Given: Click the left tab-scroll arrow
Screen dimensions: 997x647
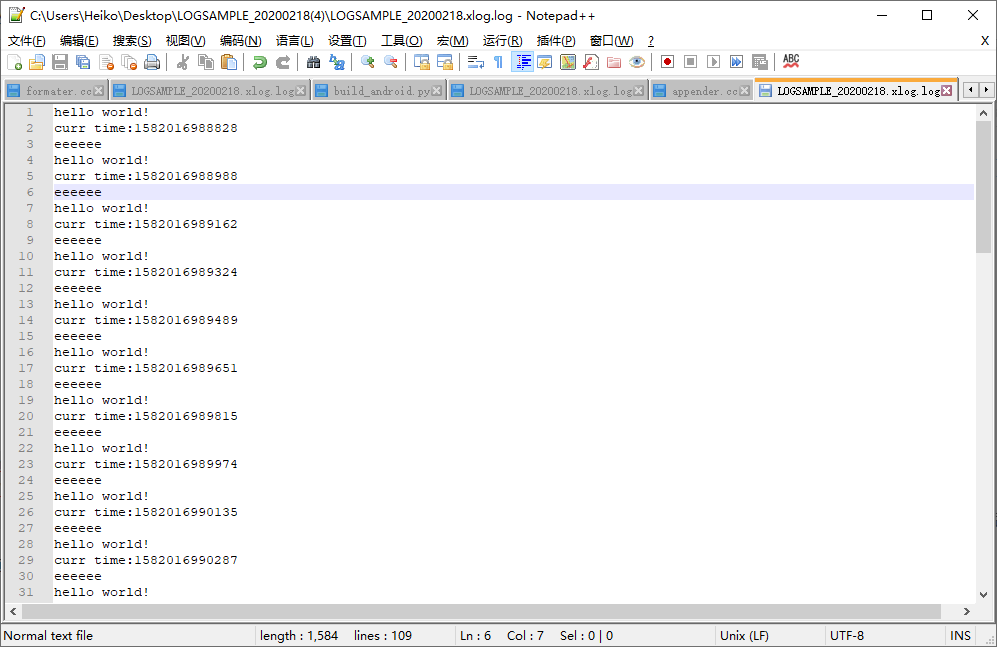Looking at the screenshot, I should pyautogui.click(x=969, y=90).
